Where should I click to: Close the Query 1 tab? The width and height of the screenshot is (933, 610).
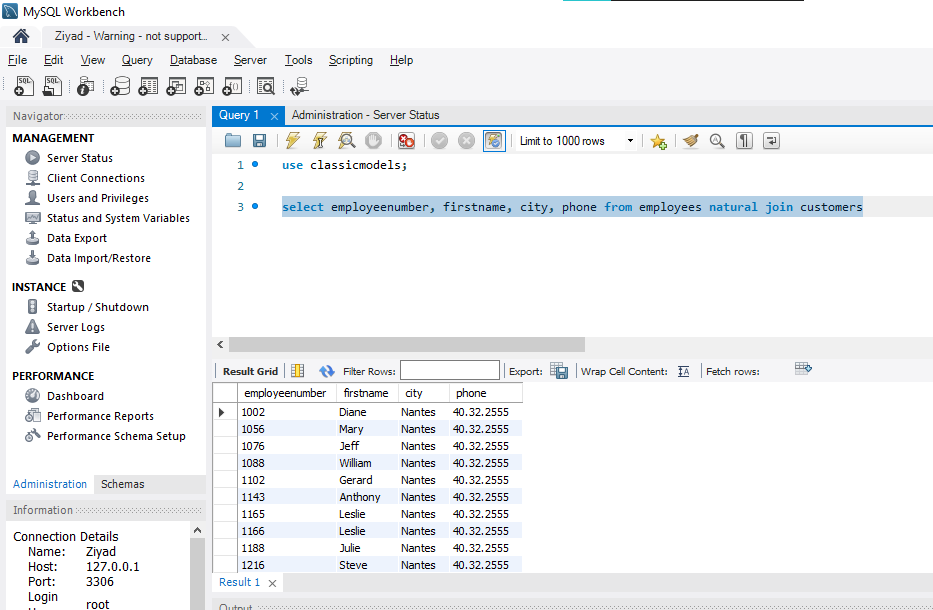274,116
